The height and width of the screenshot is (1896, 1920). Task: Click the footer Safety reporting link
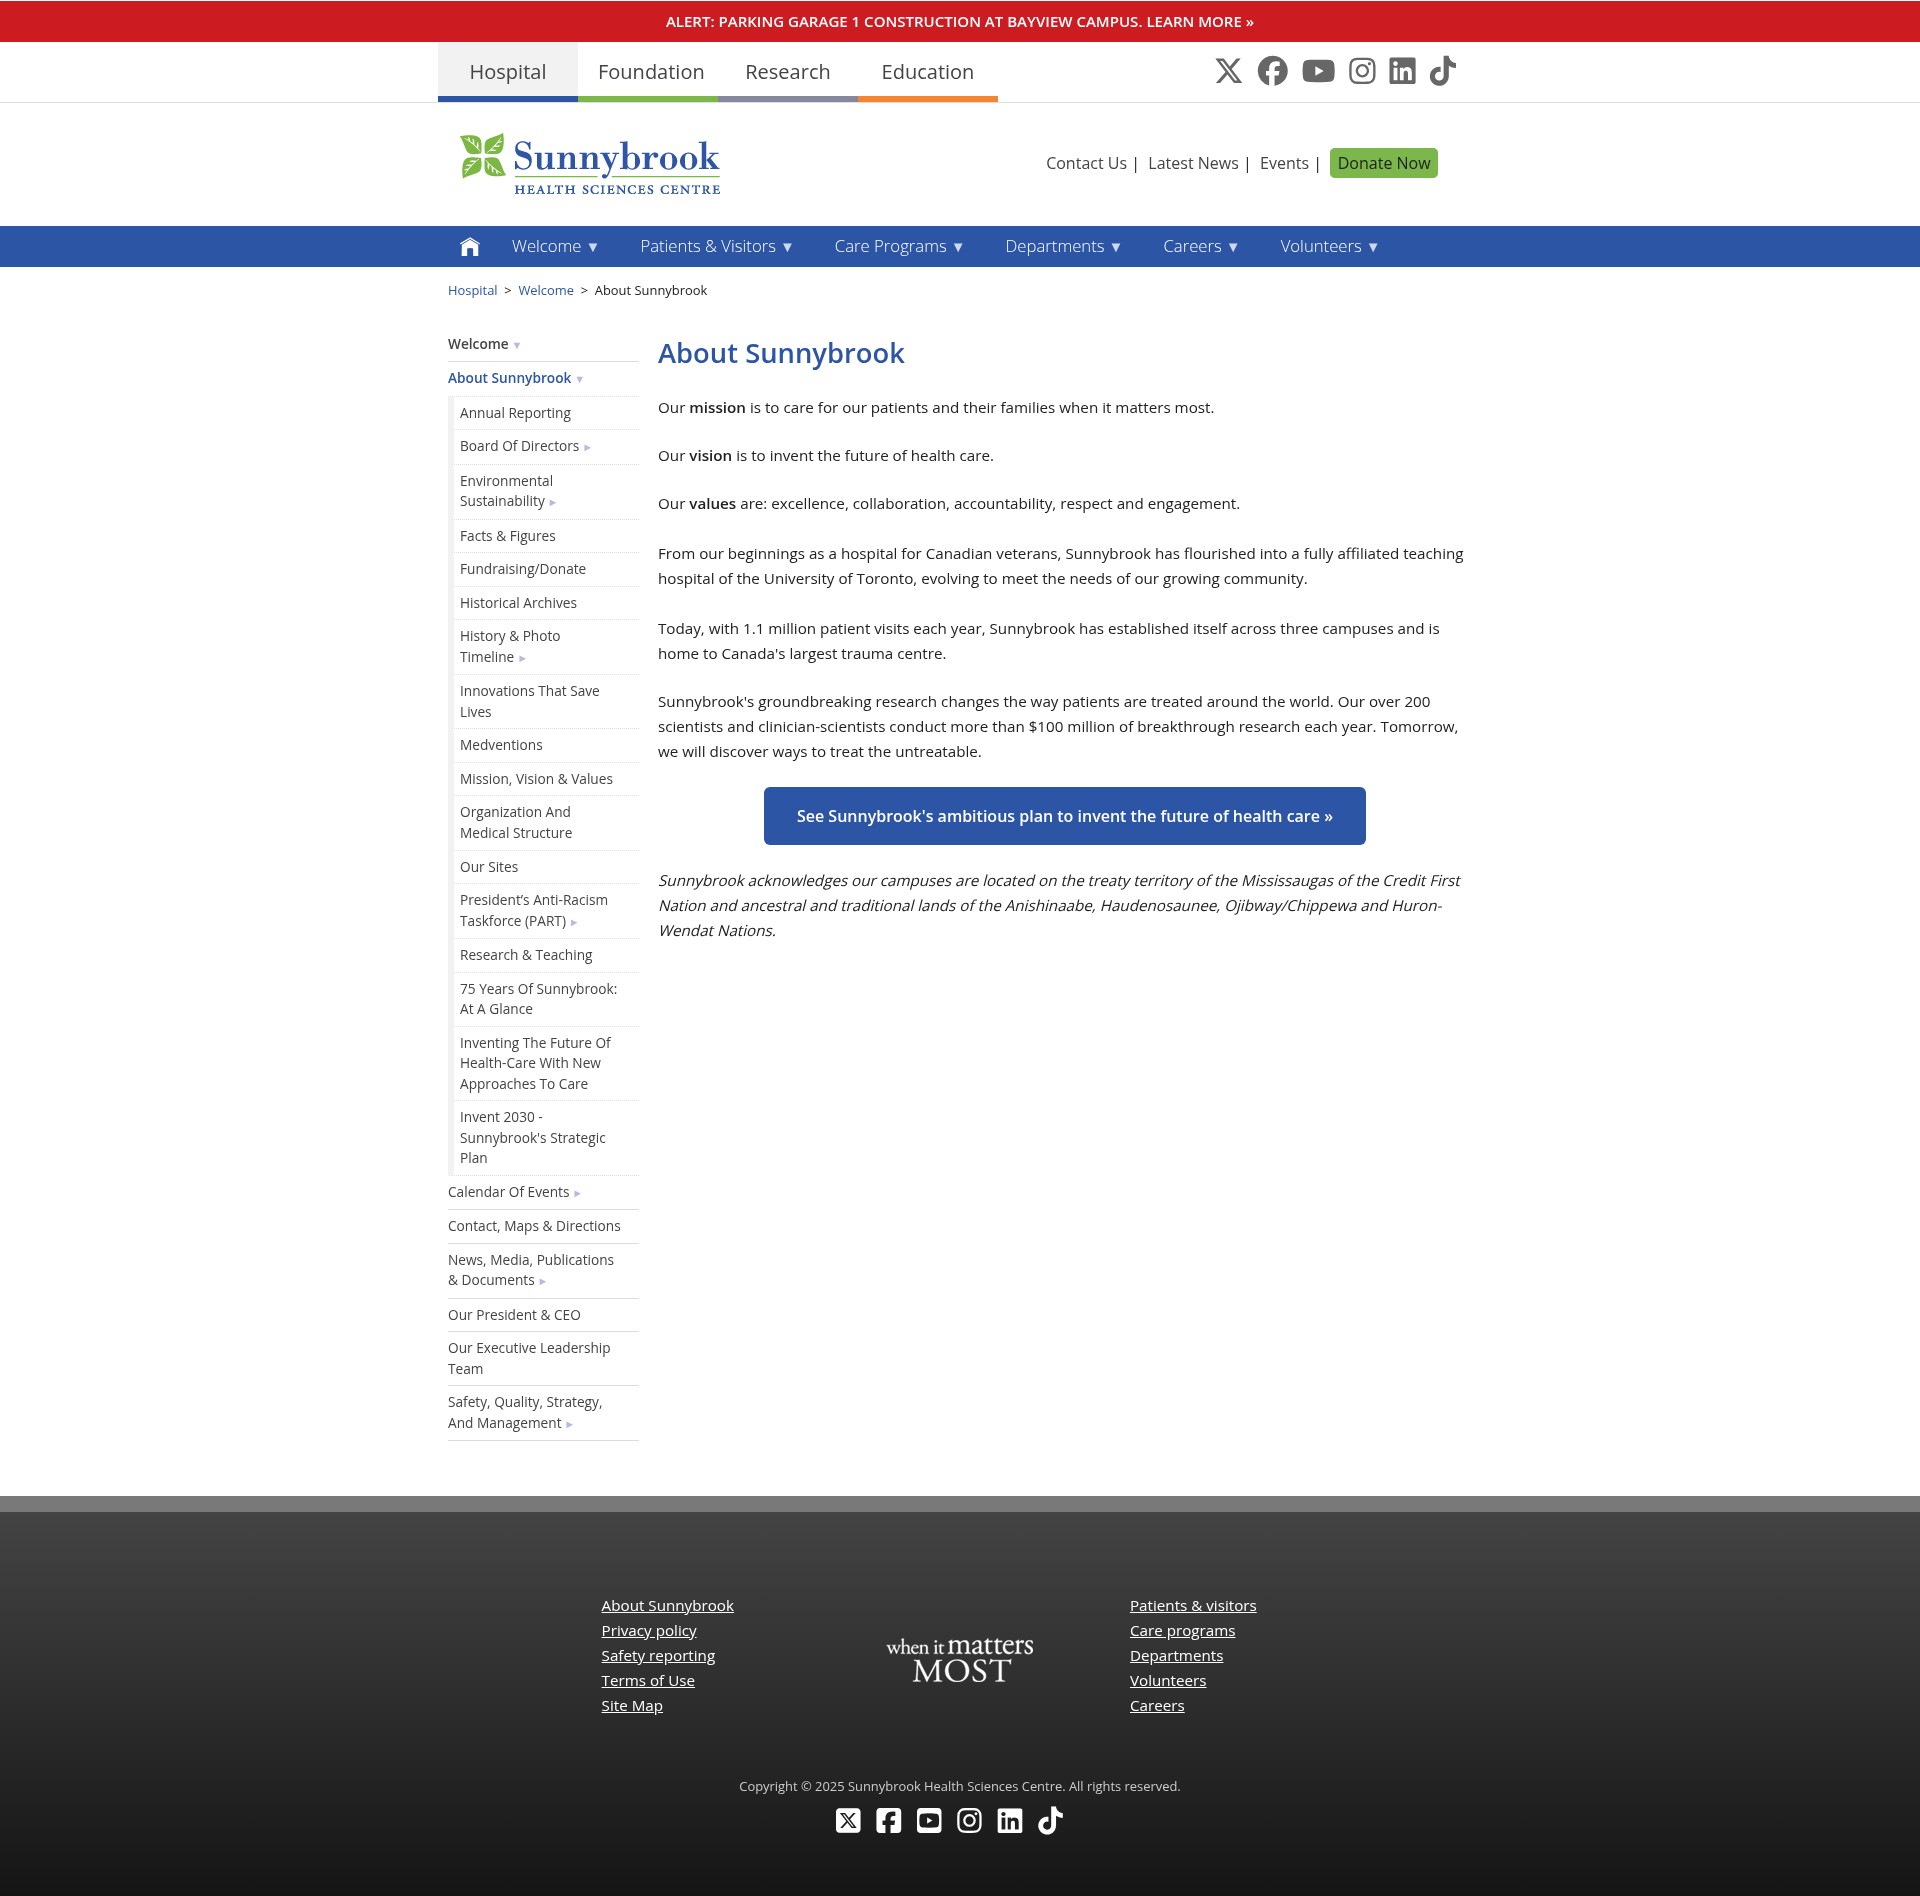(x=658, y=1656)
